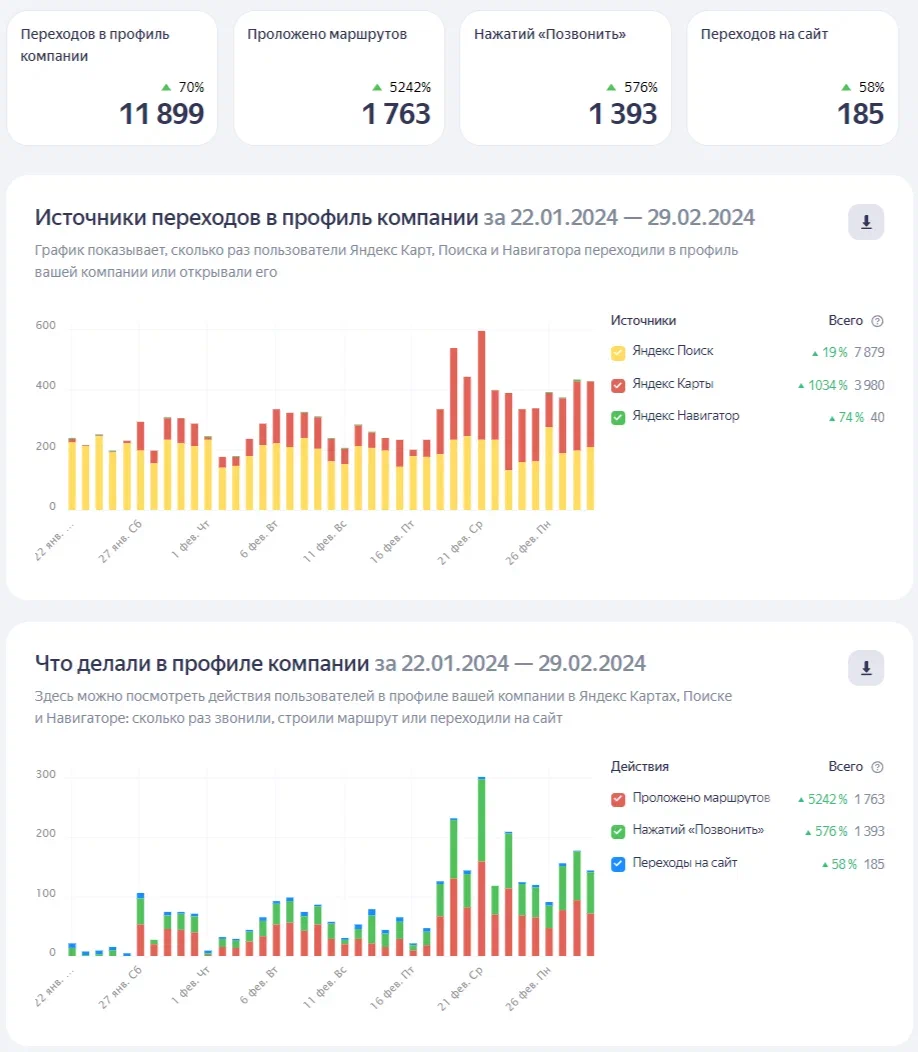This screenshot has height=1052, width=918.
Task: Toggle the Яндекс Поиск source checkbox
Action: click(x=618, y=352)
